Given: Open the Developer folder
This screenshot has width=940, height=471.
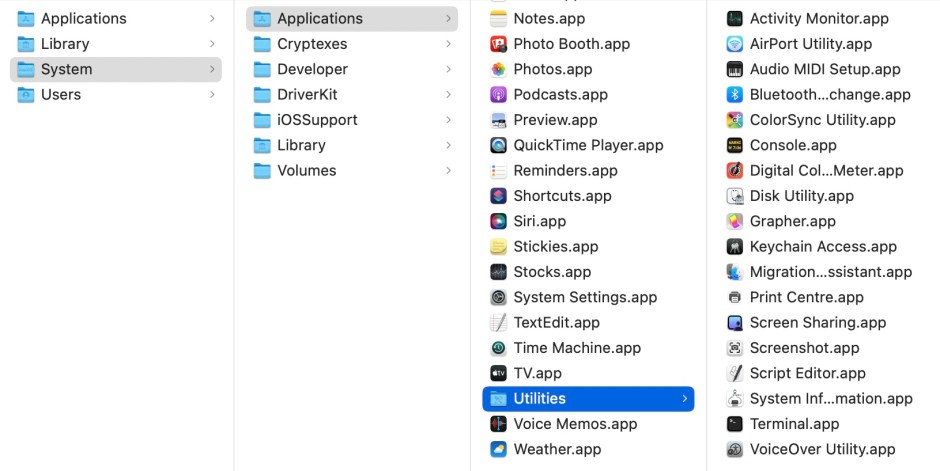Looking at the screenshot, I should [312, 69].
